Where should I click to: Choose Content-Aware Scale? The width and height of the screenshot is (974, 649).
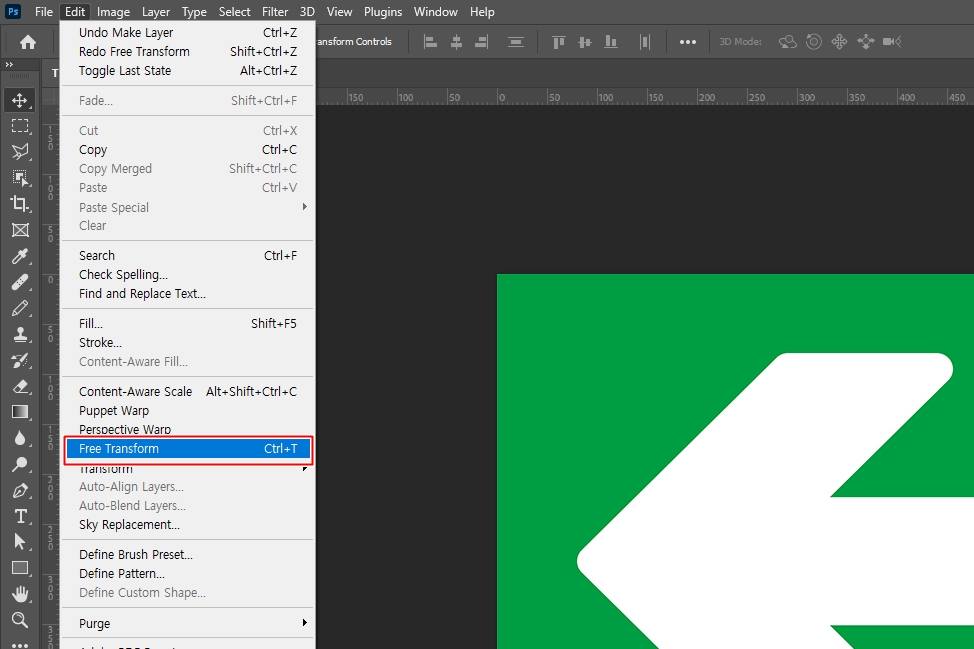point(188,391)
